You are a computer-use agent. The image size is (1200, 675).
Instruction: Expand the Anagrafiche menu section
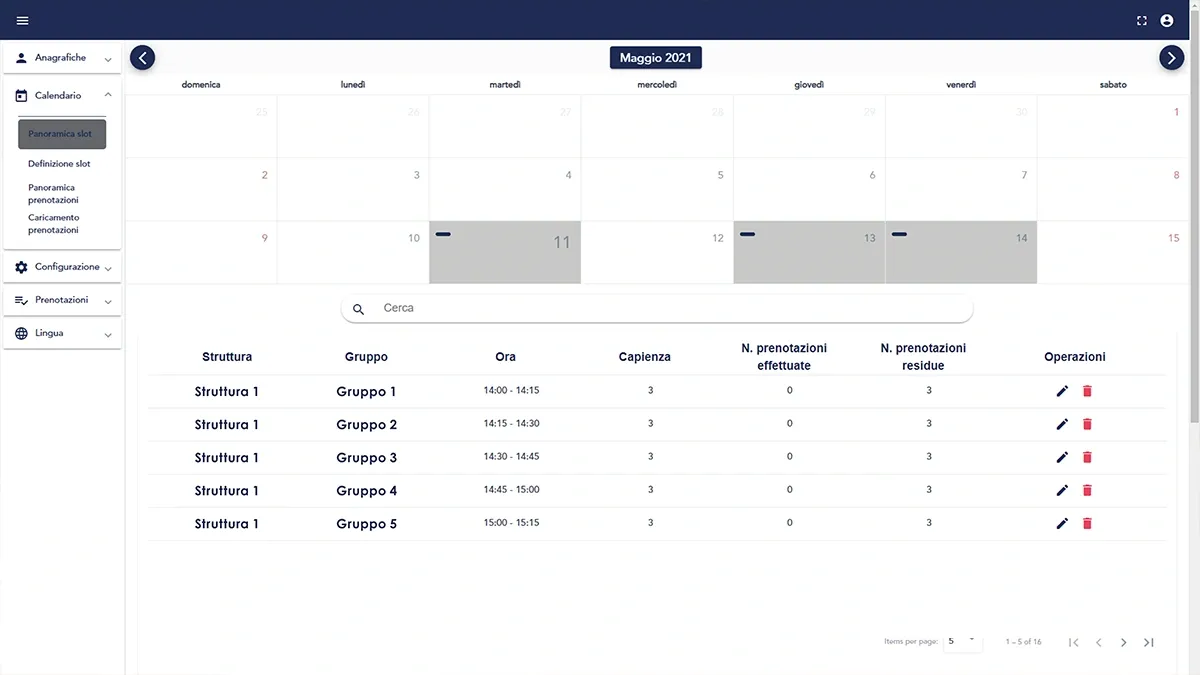[62, 58]
